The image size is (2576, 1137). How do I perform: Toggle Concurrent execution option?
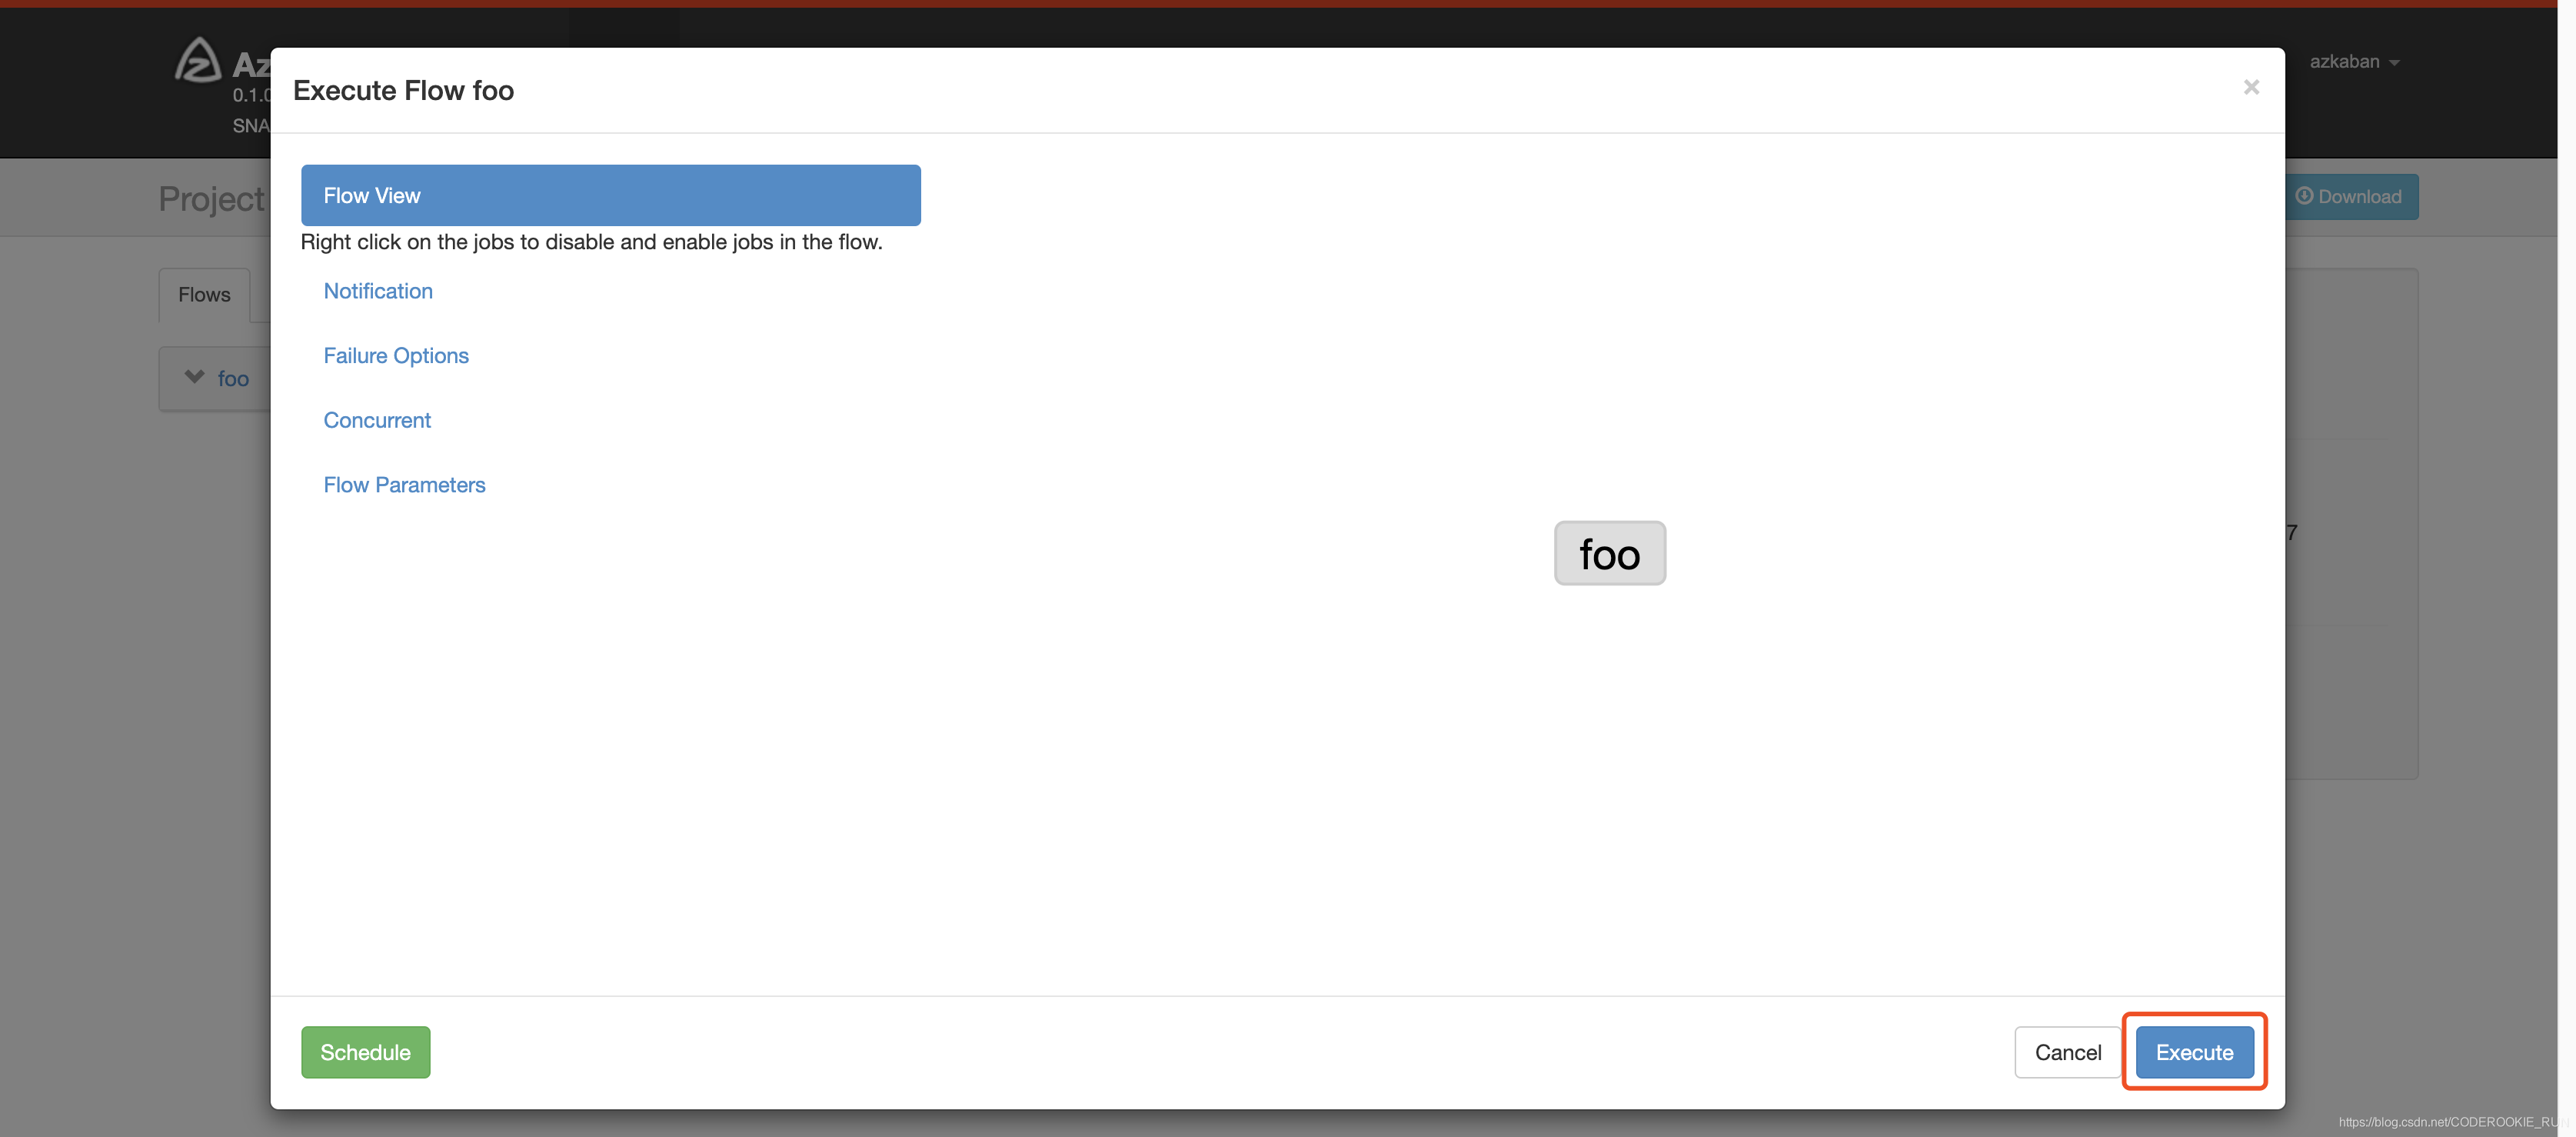376,418
